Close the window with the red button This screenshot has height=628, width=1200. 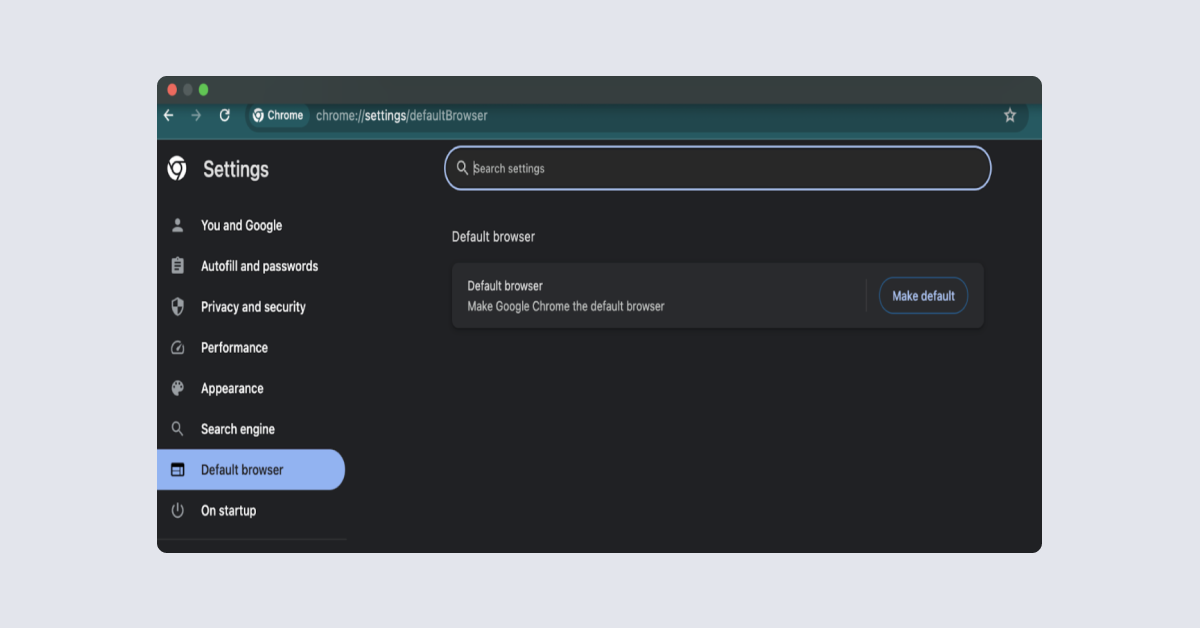tap(172, 90)
